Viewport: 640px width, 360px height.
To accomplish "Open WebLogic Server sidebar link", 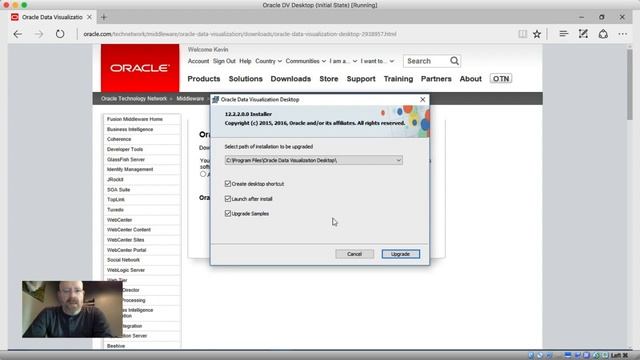I will (126, 270).
